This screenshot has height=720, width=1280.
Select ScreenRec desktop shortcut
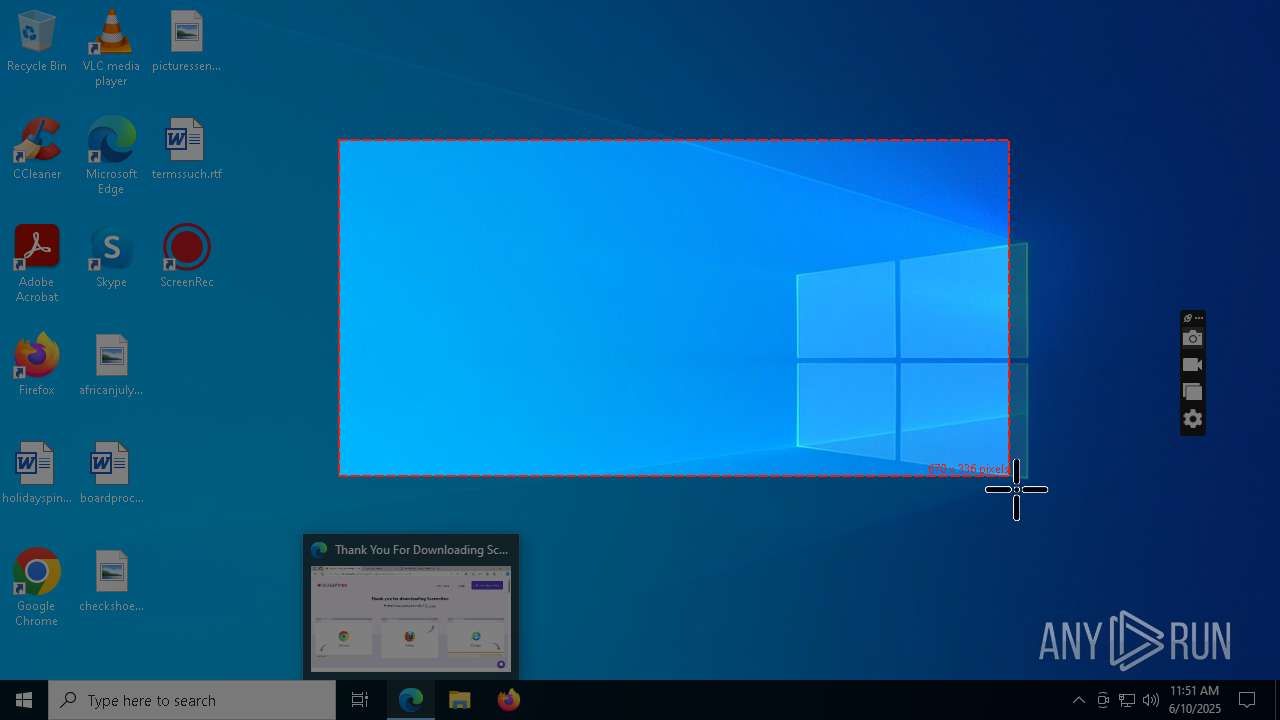point(187,258)
